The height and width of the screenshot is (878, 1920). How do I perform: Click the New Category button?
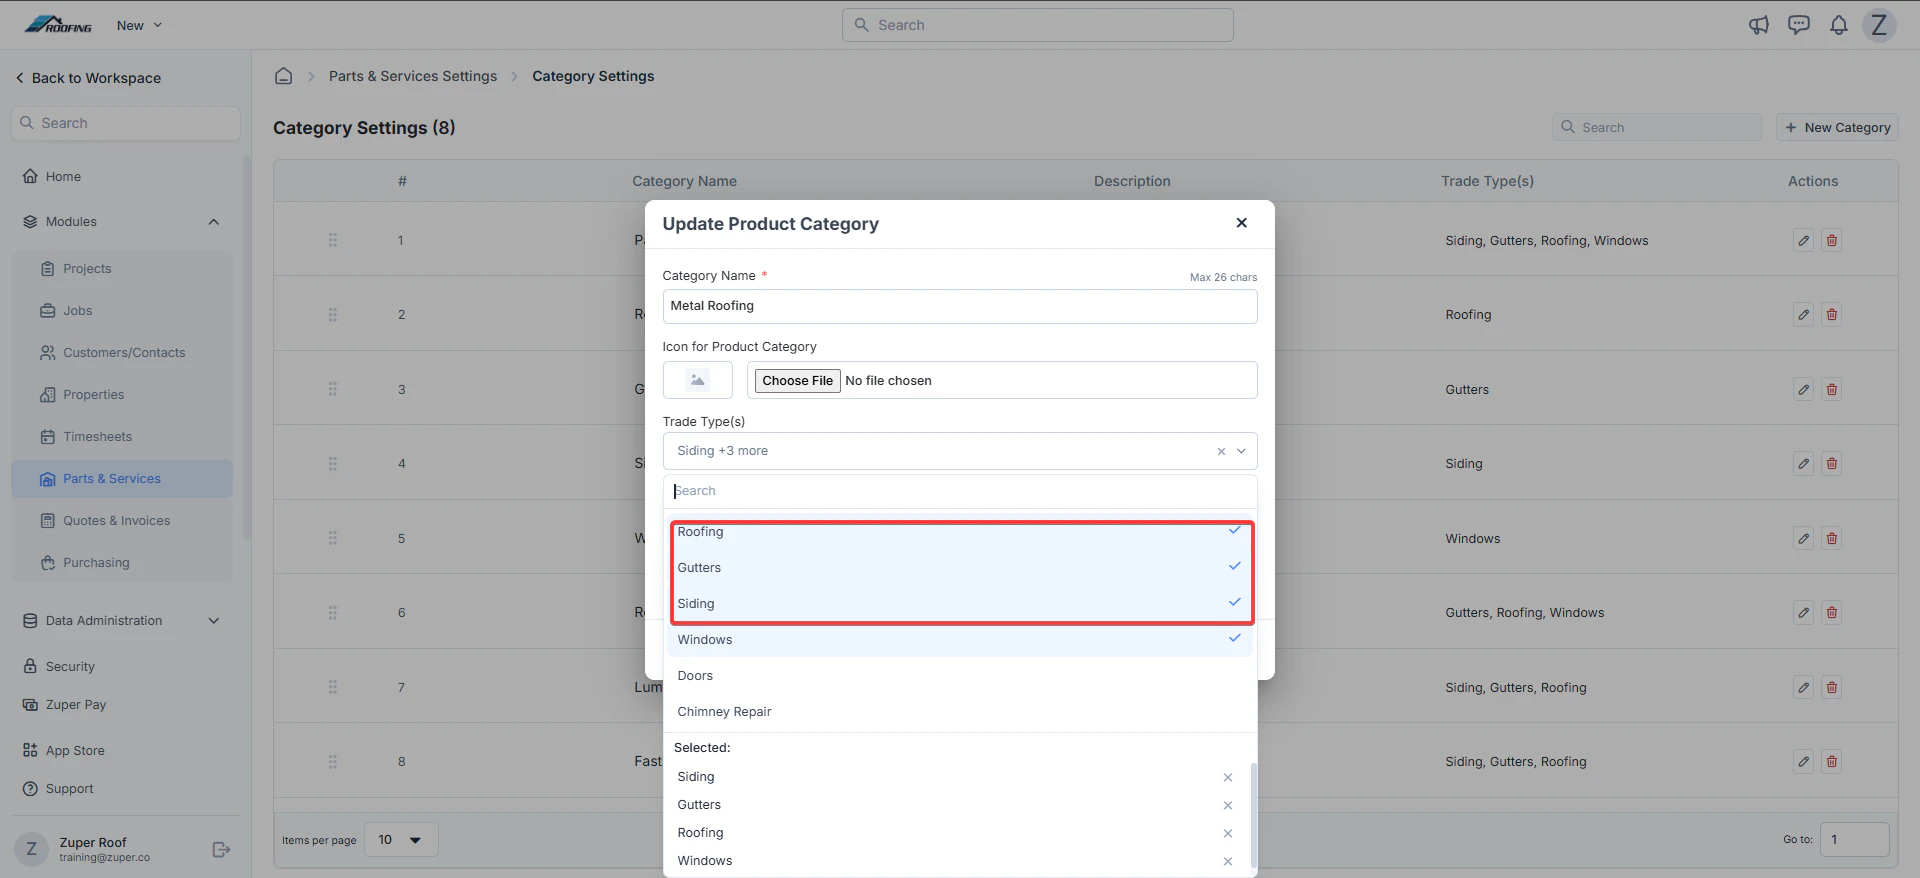(x=1837, y=127)
